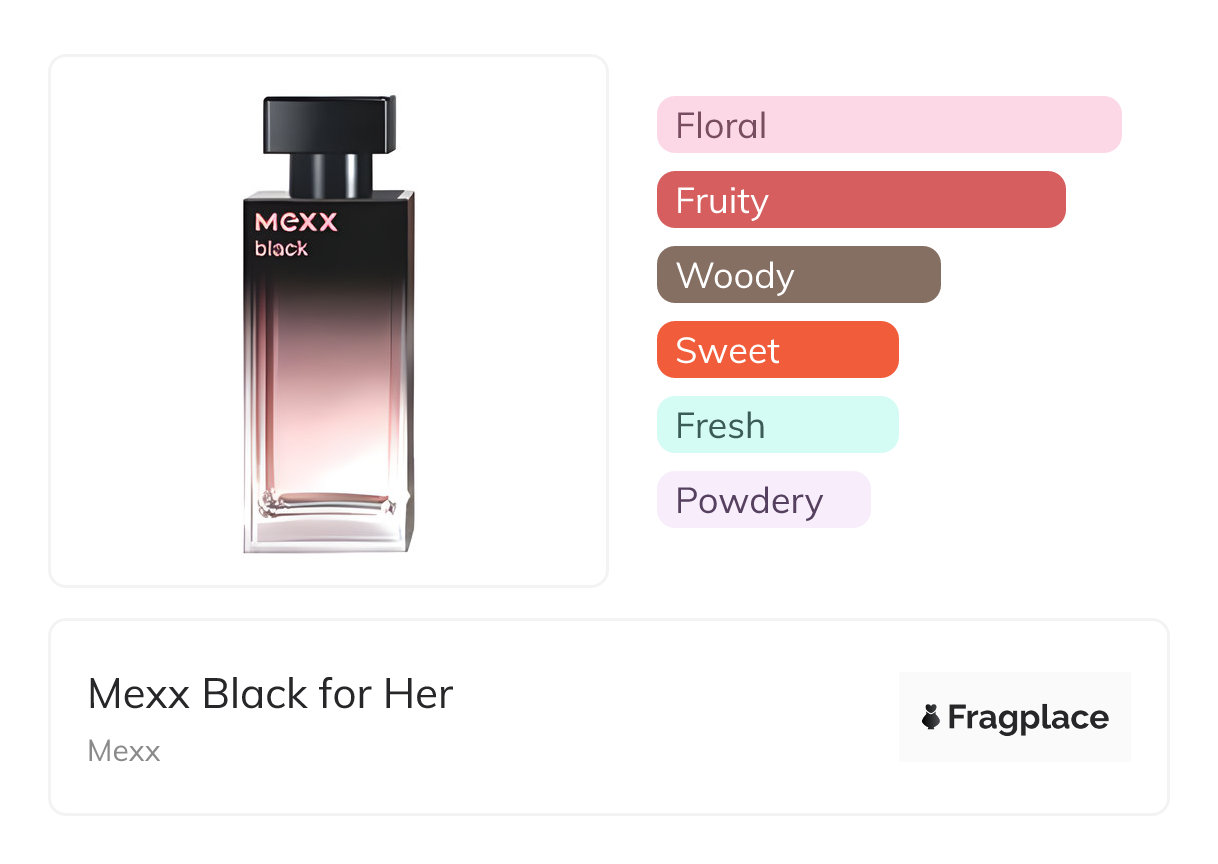The image size is (1218, 864).
Task: Select the mint Fresh accord bar
Action: pyautogui.click(x=777, y=425)
